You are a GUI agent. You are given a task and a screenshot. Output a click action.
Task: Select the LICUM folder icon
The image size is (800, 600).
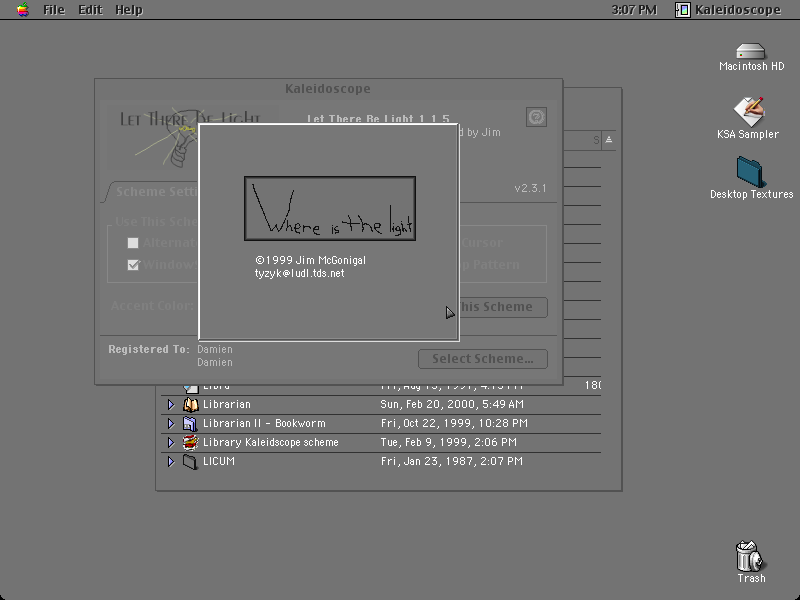pos(190,462)
